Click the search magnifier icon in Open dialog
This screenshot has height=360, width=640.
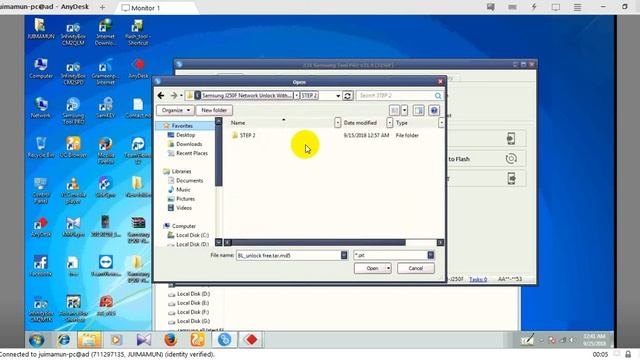[x=438, y=96]
